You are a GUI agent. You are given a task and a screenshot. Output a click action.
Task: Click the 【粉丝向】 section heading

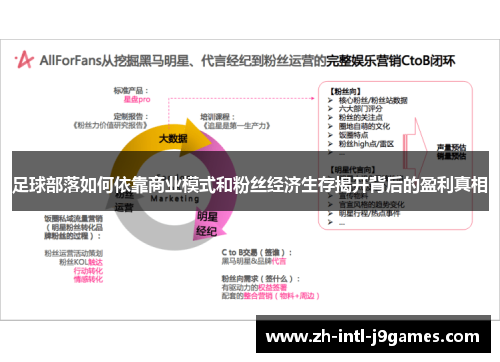point(346,91)
